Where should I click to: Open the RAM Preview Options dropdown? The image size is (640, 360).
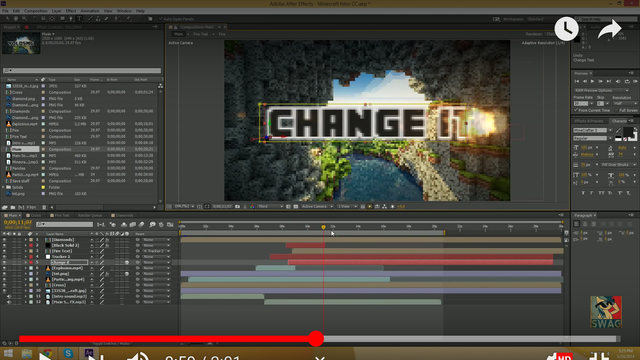point(601,90)
